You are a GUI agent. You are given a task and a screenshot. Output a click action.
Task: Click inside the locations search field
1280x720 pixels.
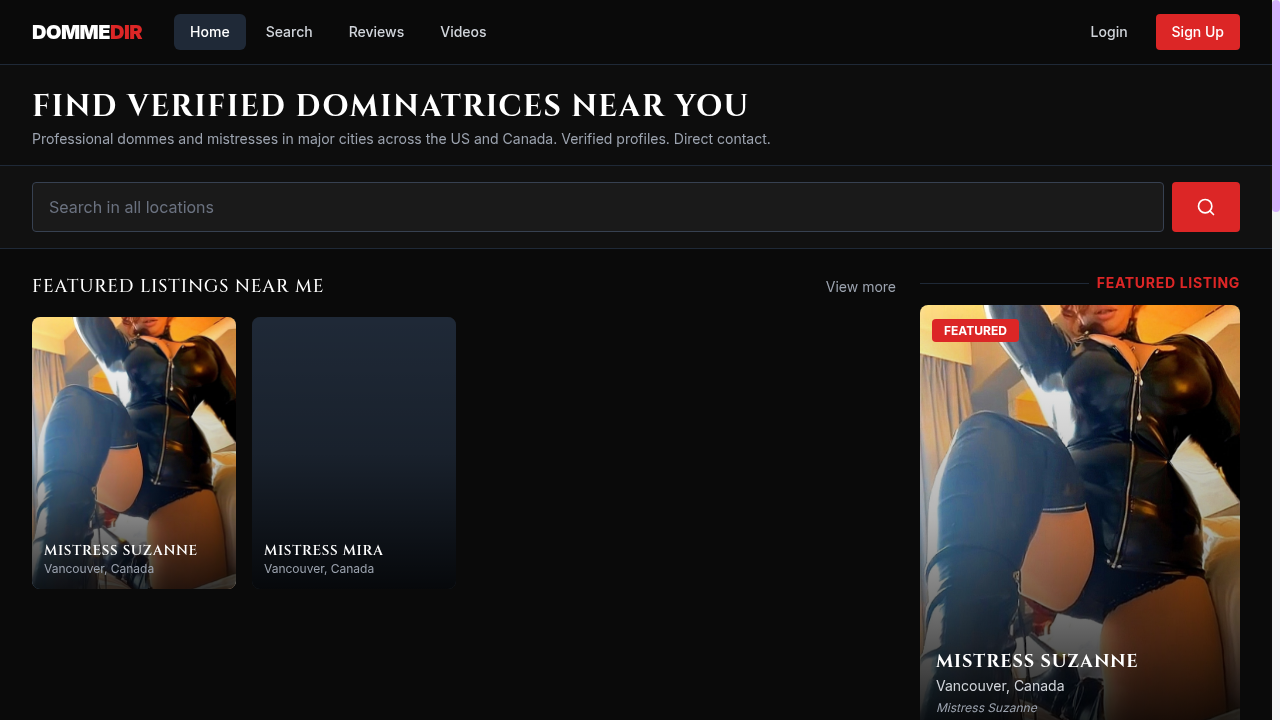coord(400,206)
